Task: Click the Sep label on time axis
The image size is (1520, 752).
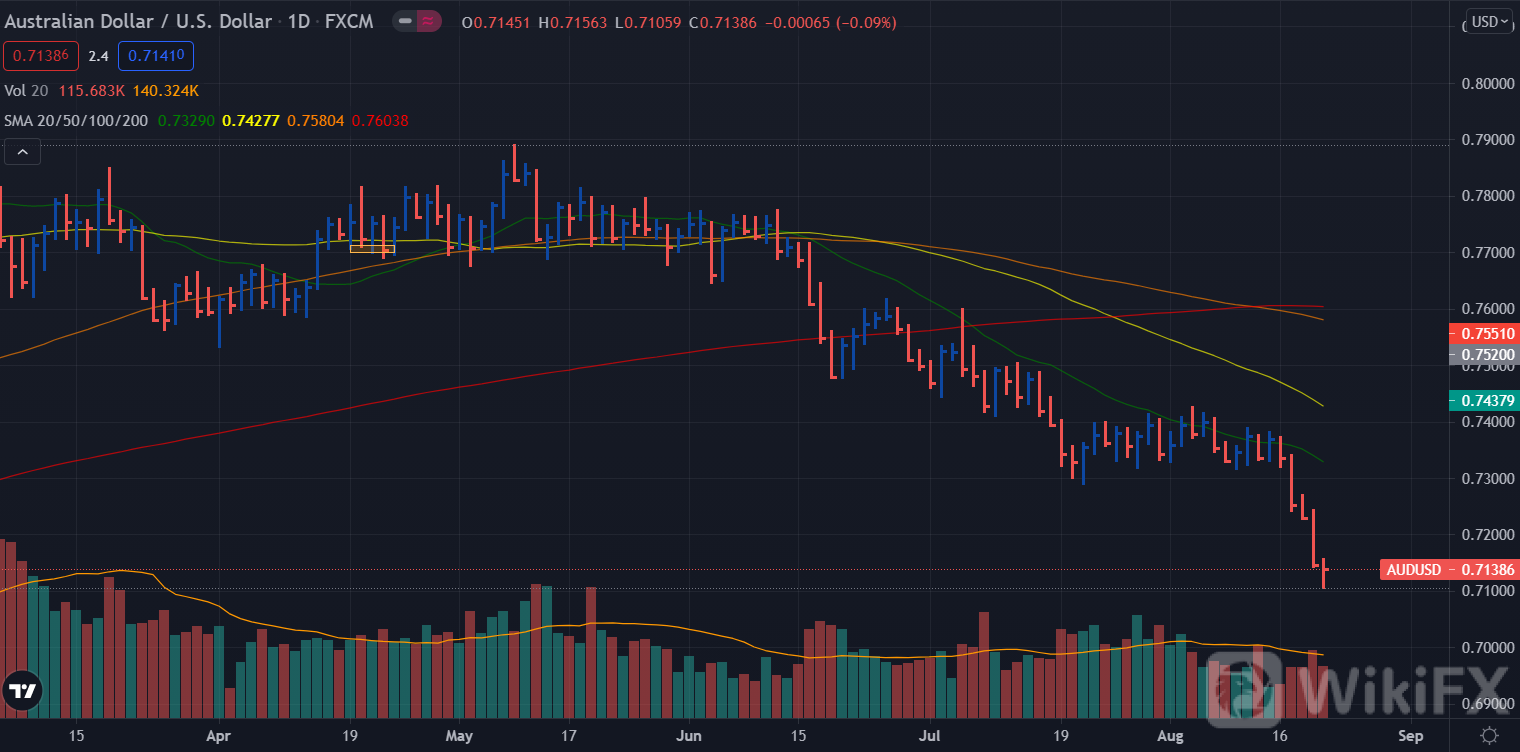Action: (x=1410, y=736)
